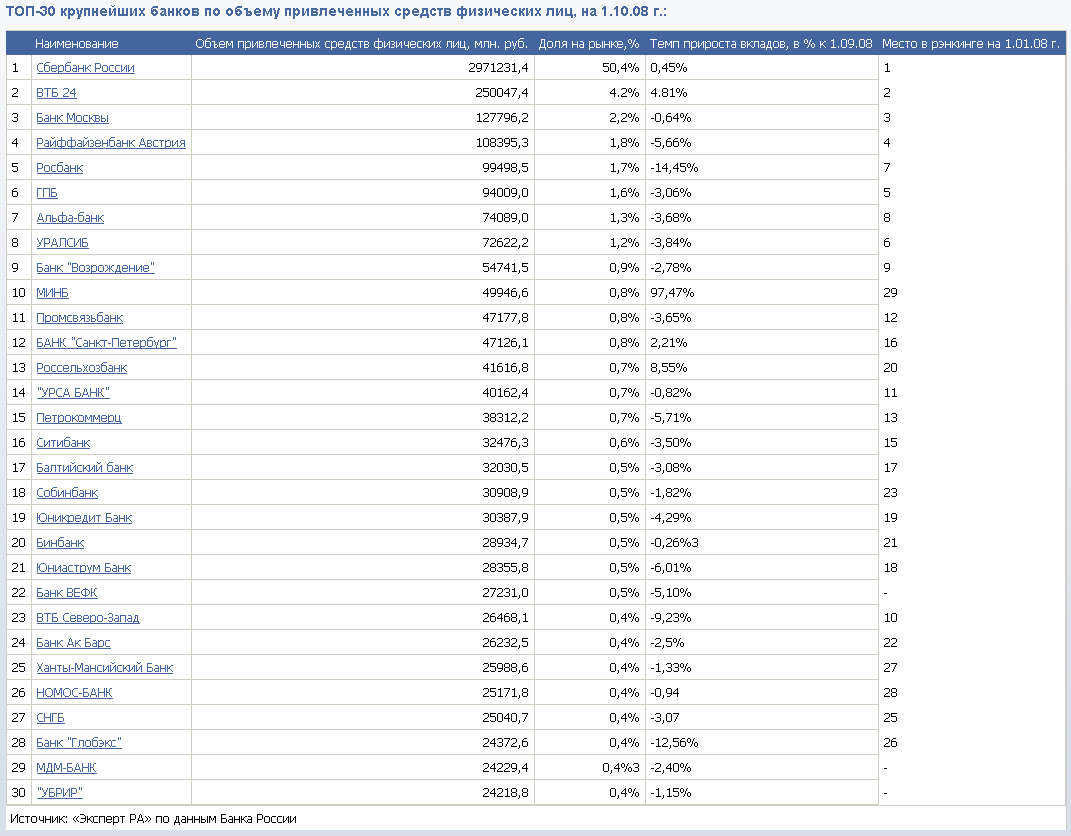Viewport: 1071px width, 836px height.
Task: Open the УРАЛСИБ link
Action: [x=62, y=242]
